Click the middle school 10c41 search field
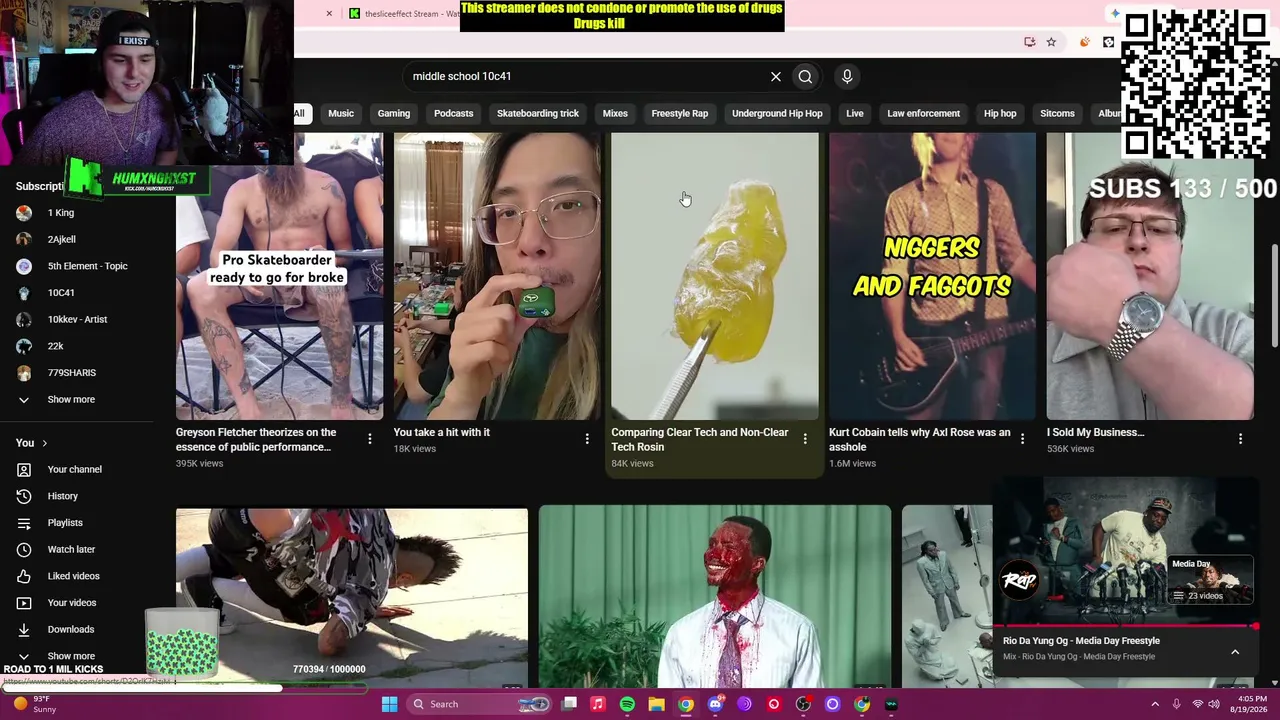The image size is (1280, 720). tap(585, 77)
